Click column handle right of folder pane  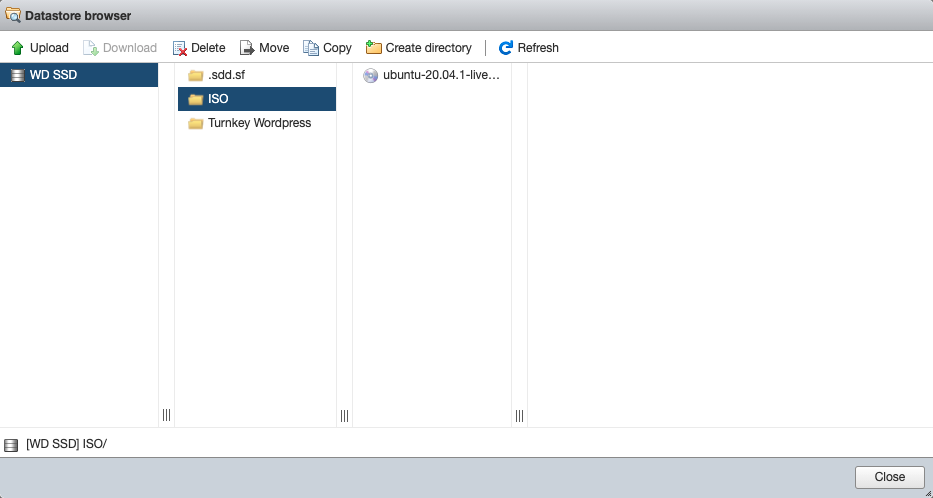[x=344, y=415]
